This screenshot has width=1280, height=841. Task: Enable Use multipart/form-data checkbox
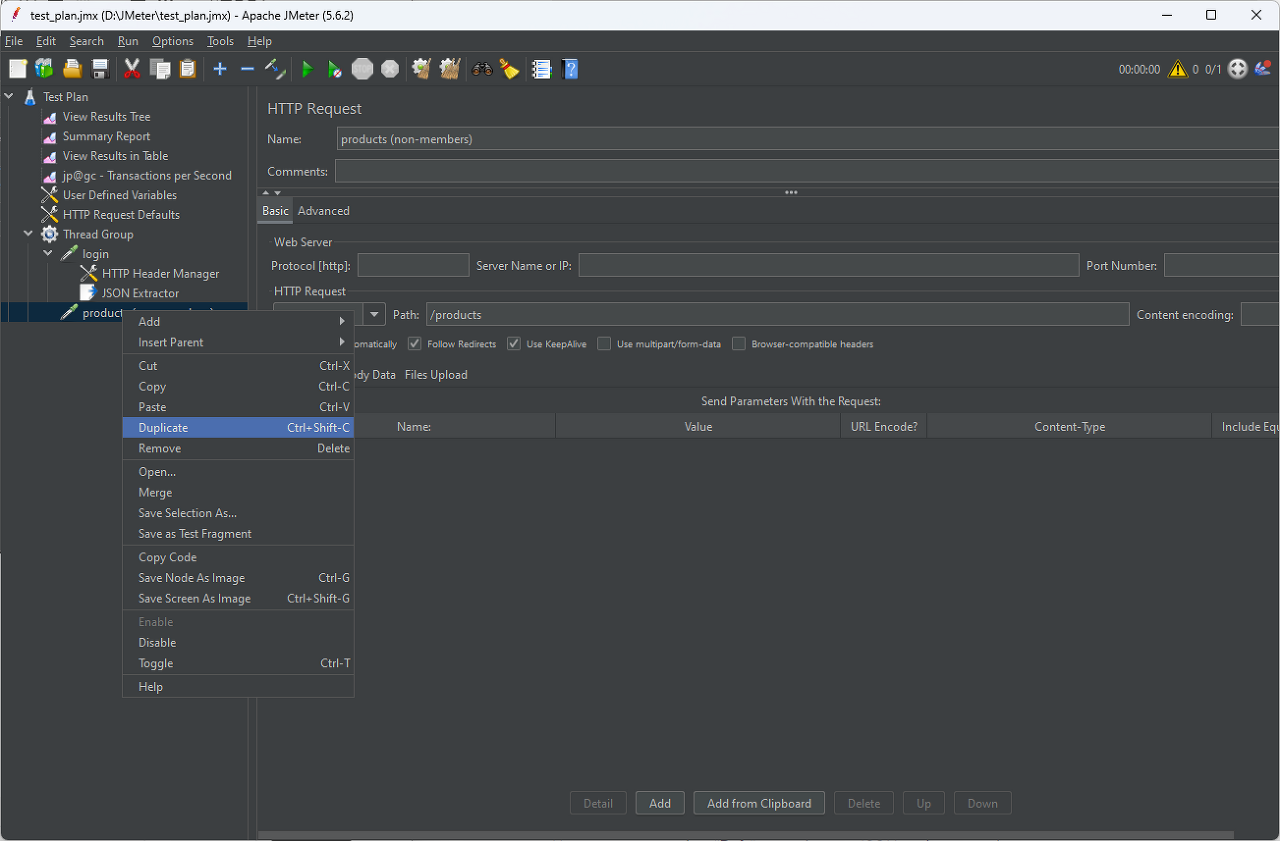click(604, 344)
